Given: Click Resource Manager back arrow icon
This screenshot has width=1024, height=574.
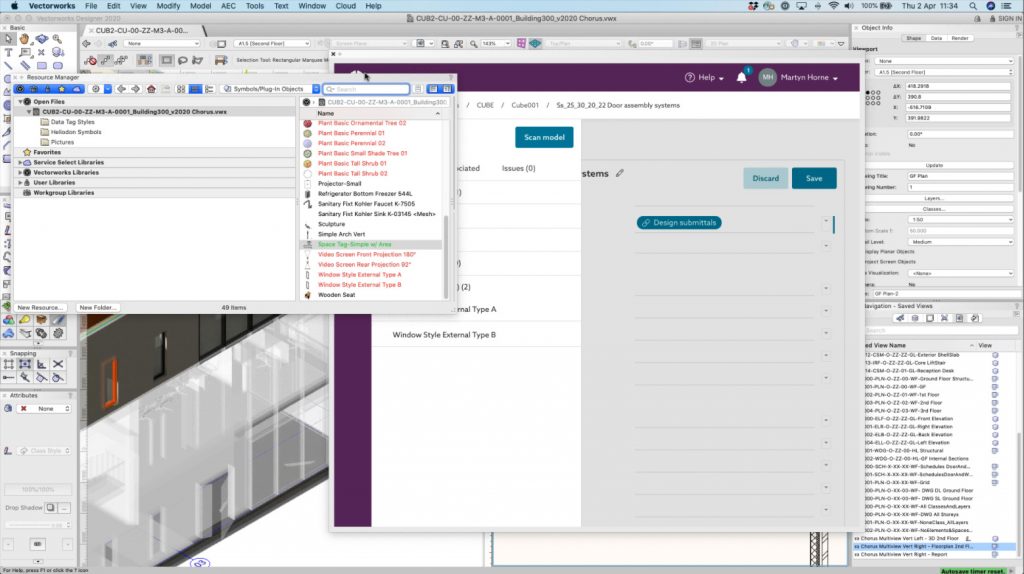Looking at the screenshot, I should [x=121, y=89].
